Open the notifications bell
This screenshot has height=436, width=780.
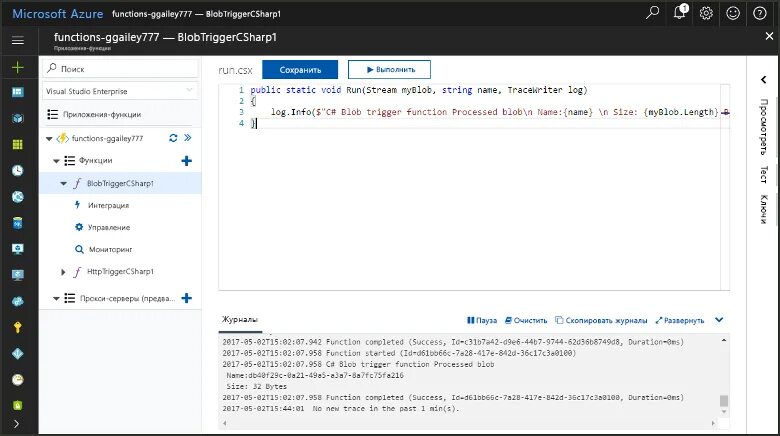(680, 12)
